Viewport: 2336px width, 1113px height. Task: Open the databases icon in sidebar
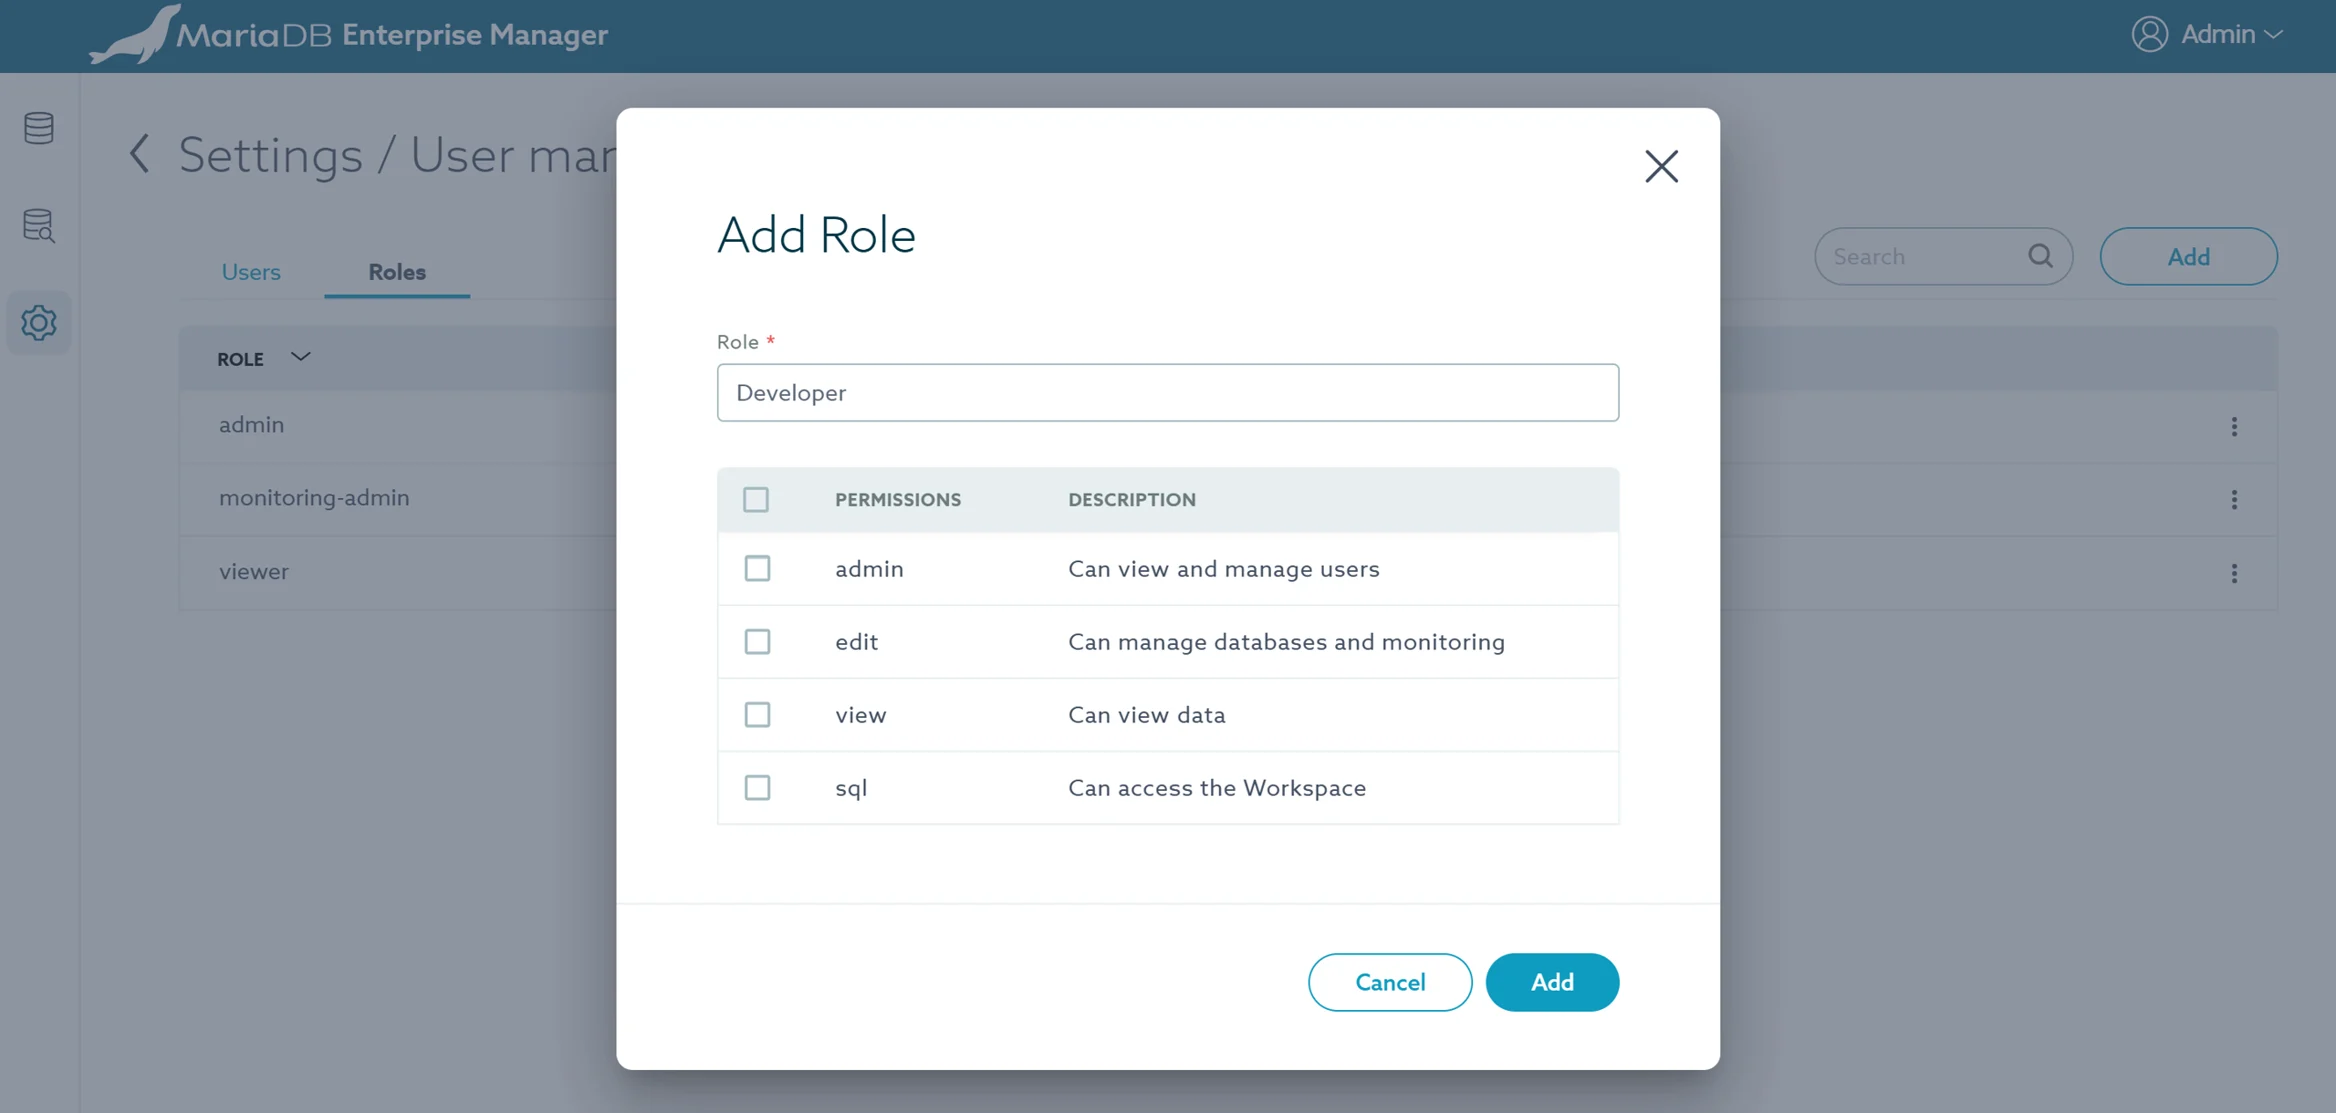tap(38, 128)
